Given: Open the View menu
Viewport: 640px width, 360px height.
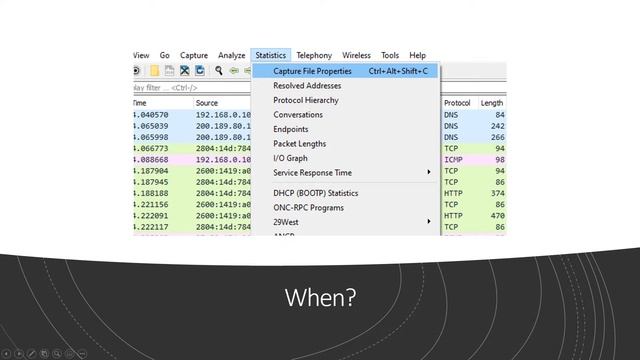Looking at the screenshot, I should (x=141, y=55).
